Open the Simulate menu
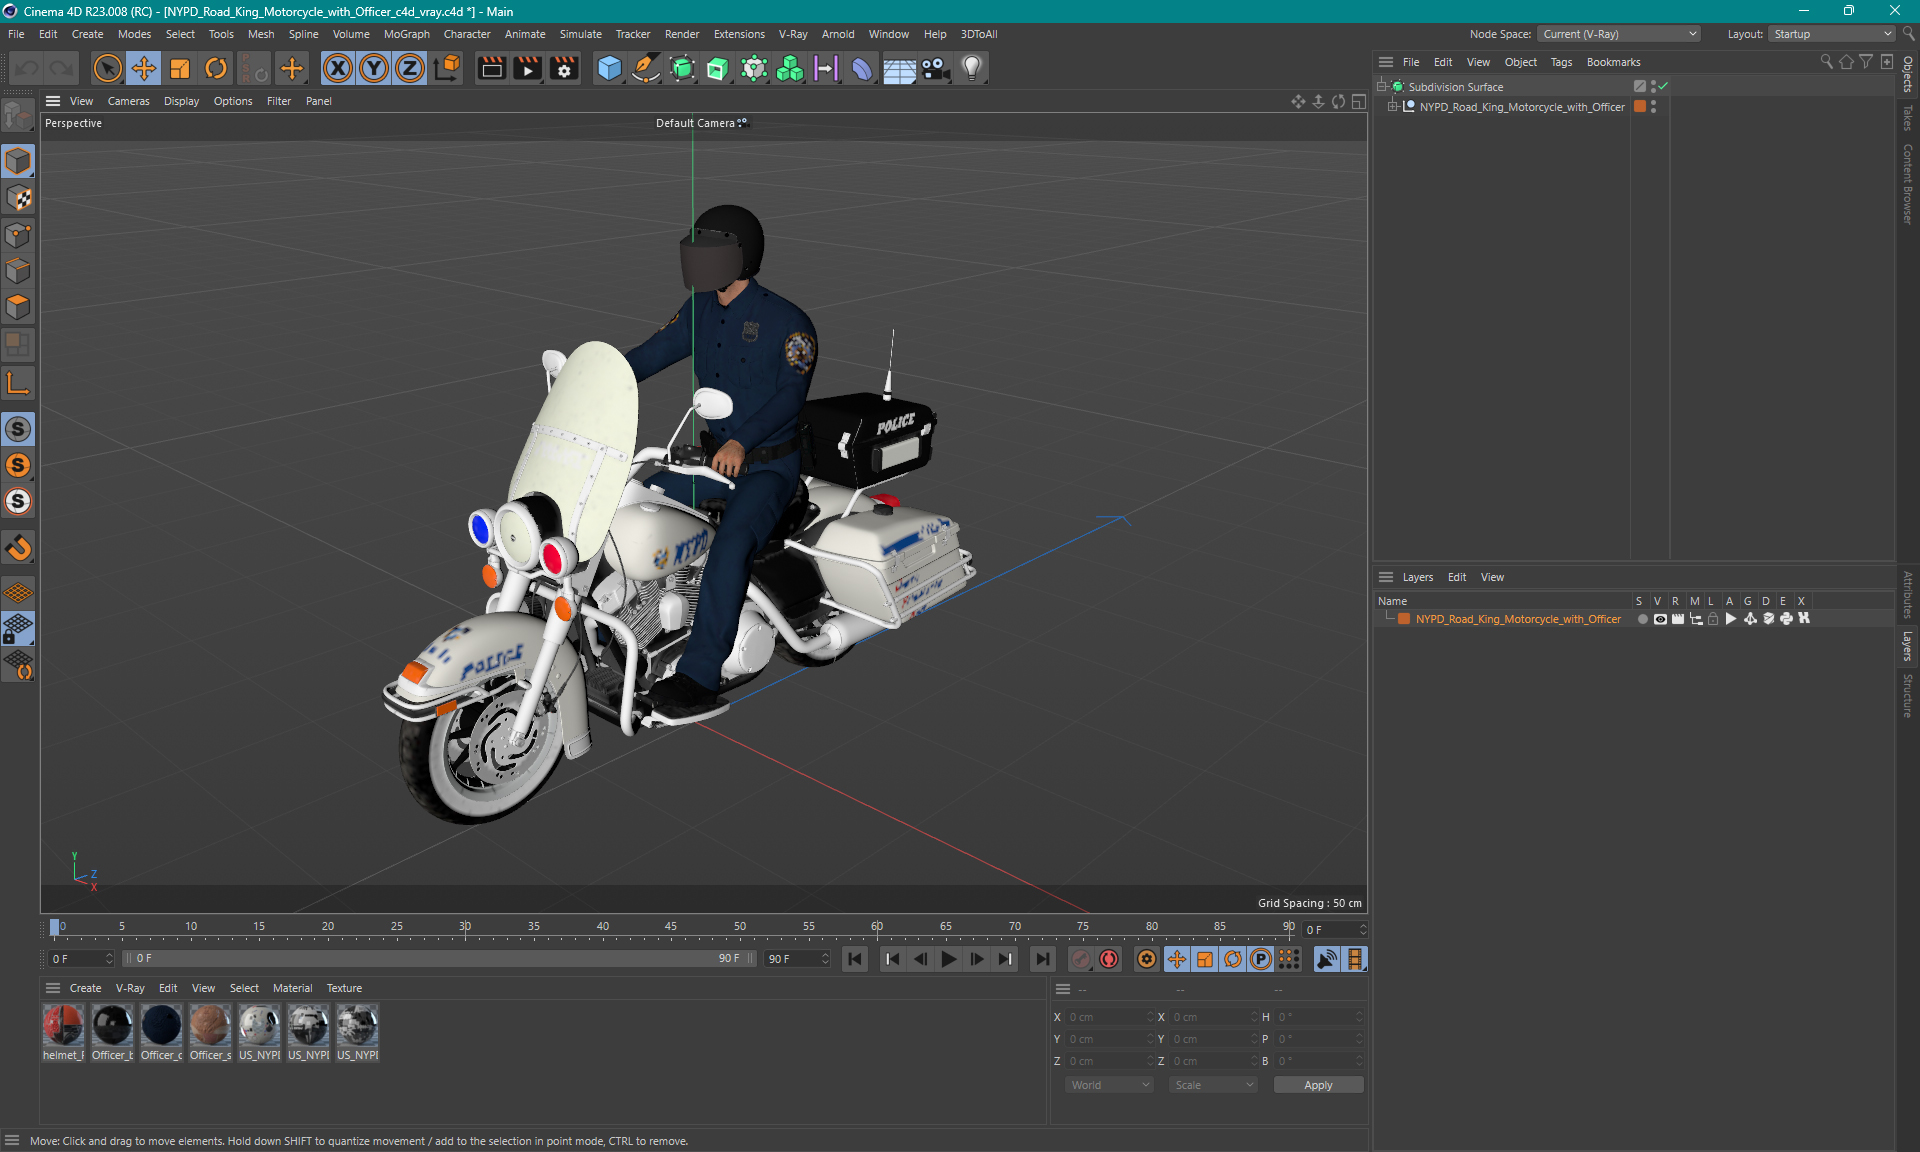 (x=580, y=34)
